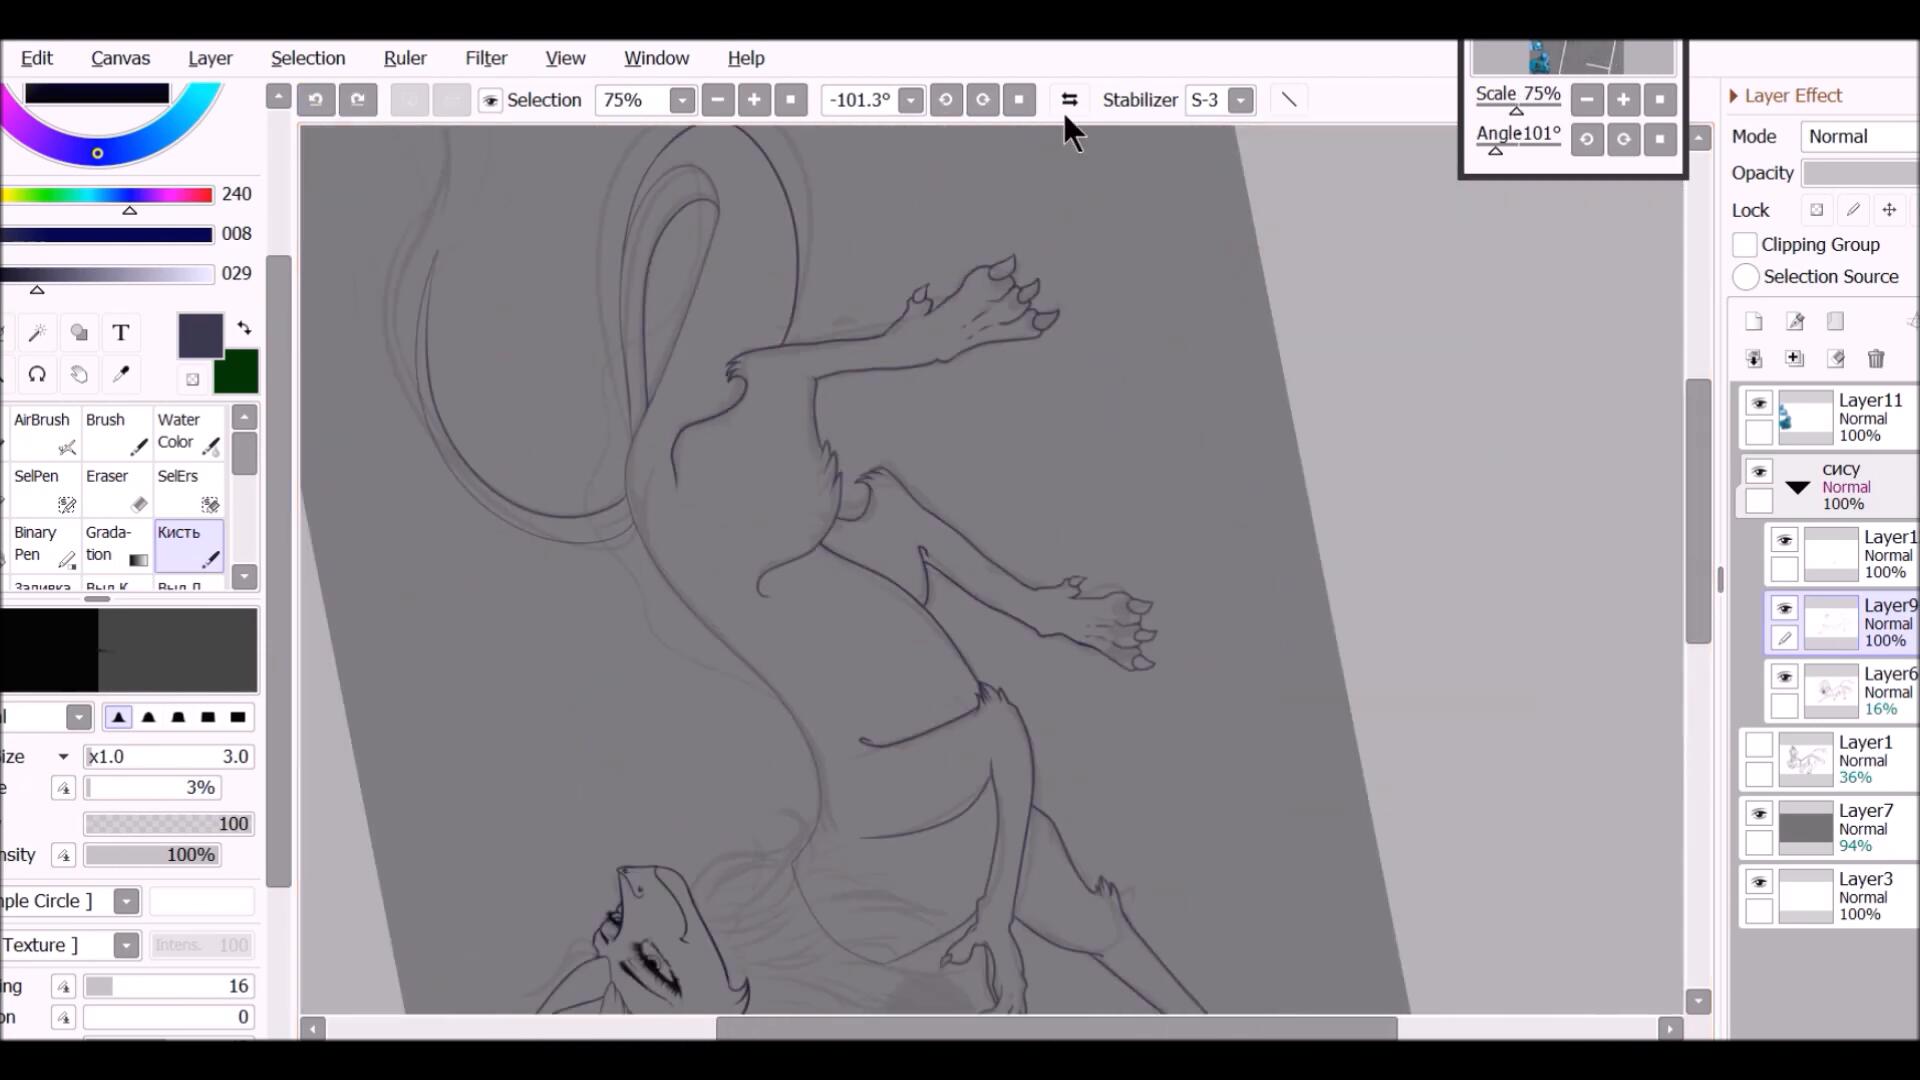Open the Ruler menu

pyautogui.click(x=405, y=58)
